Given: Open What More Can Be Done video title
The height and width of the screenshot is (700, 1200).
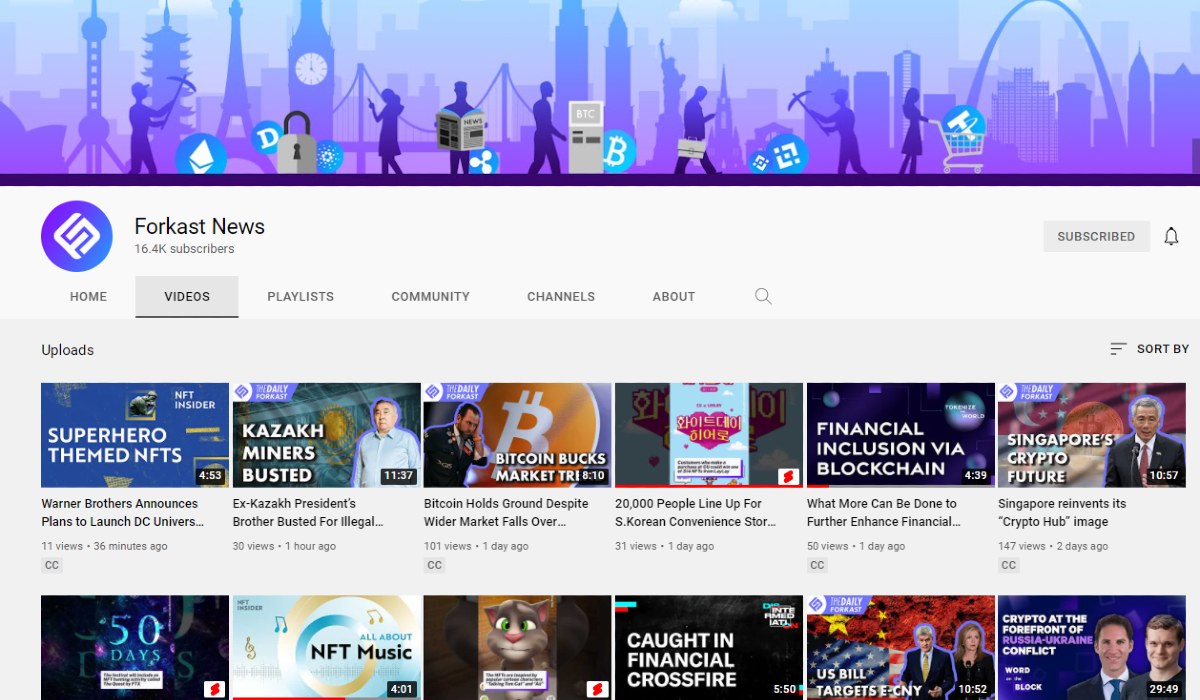Looking at the screenshot, I should click(x=884, y=513).
